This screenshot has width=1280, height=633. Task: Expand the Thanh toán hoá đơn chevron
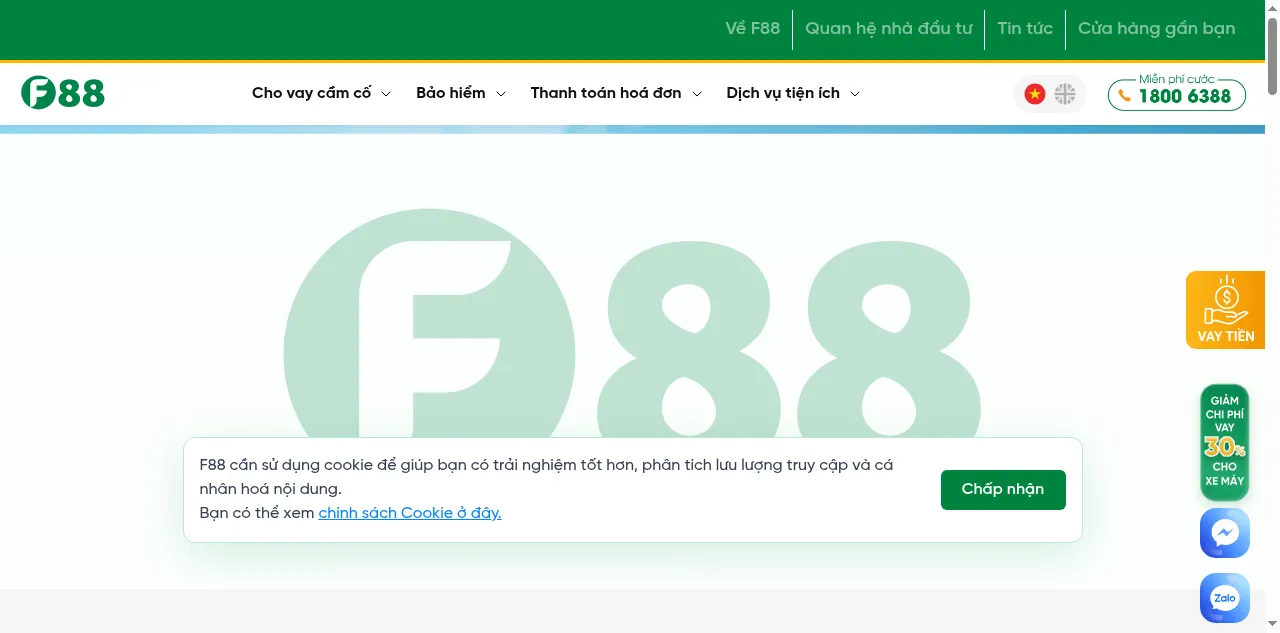pyautogui.click(x=697, y=94)
